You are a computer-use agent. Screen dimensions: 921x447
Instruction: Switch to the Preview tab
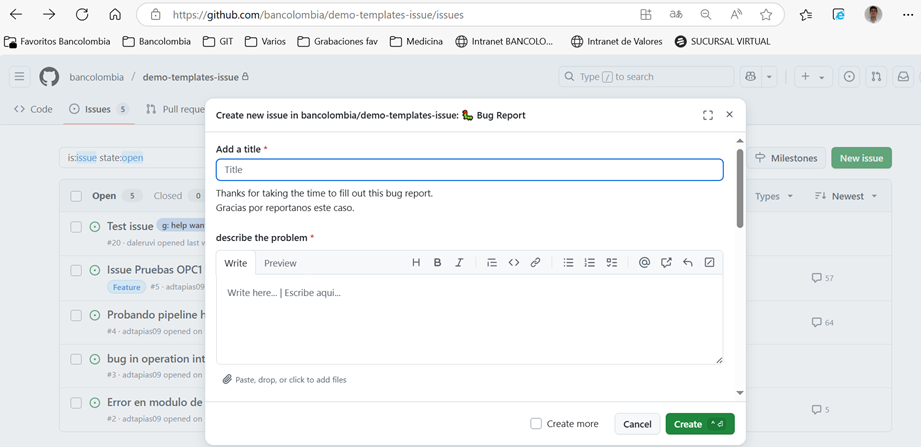coord(280,263)
